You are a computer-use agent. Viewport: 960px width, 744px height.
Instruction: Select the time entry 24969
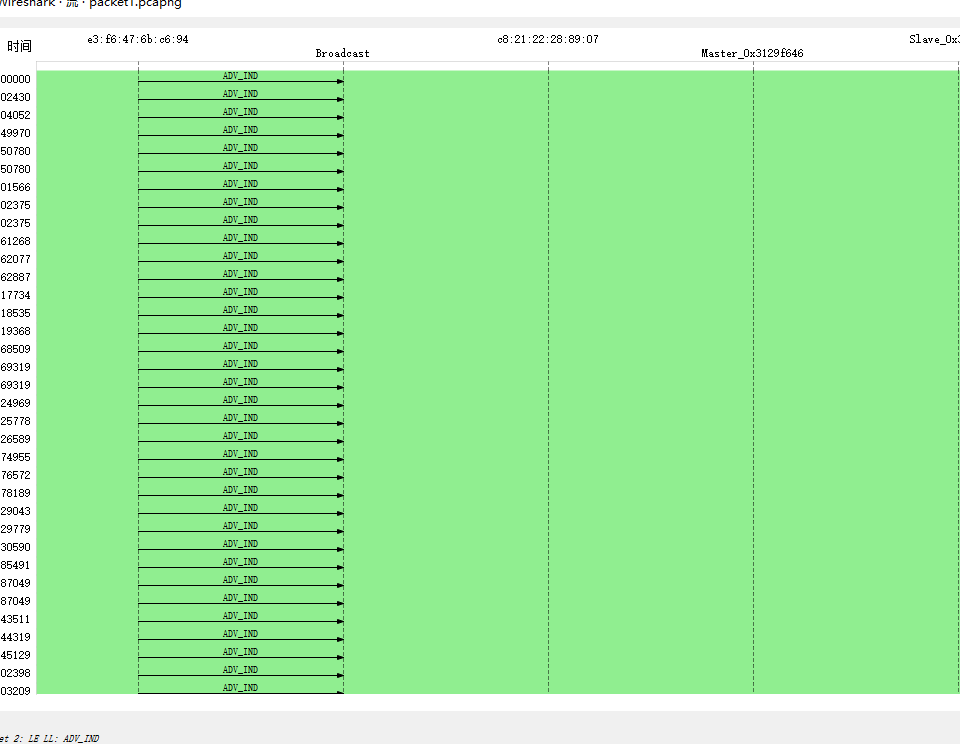pos(15,403)
